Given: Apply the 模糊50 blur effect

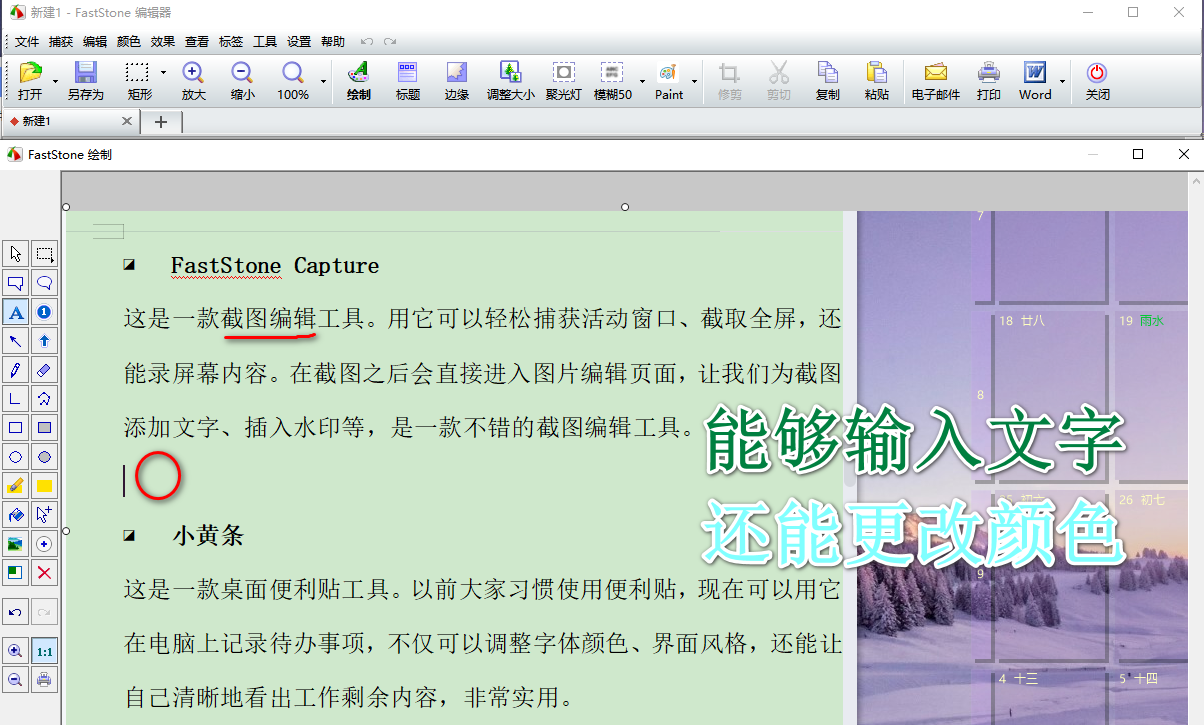Looking at the screenshot, I should click(613, 80).
